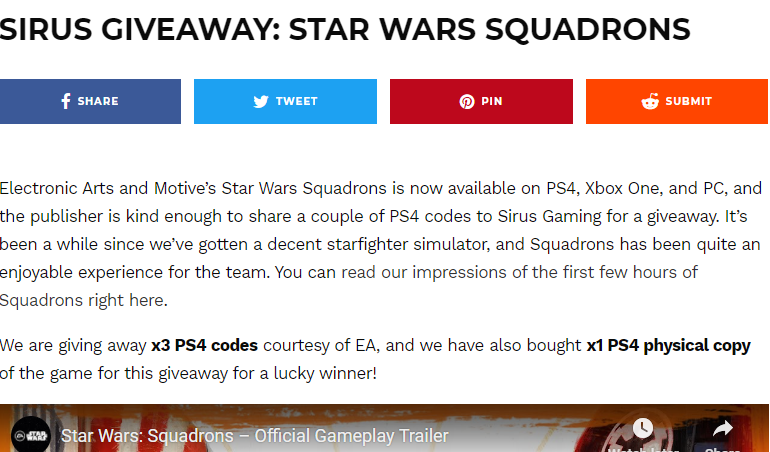Click the Reddit alien icon
The width and height of the screenshot is (770, 452).
(x=650, y=101)
